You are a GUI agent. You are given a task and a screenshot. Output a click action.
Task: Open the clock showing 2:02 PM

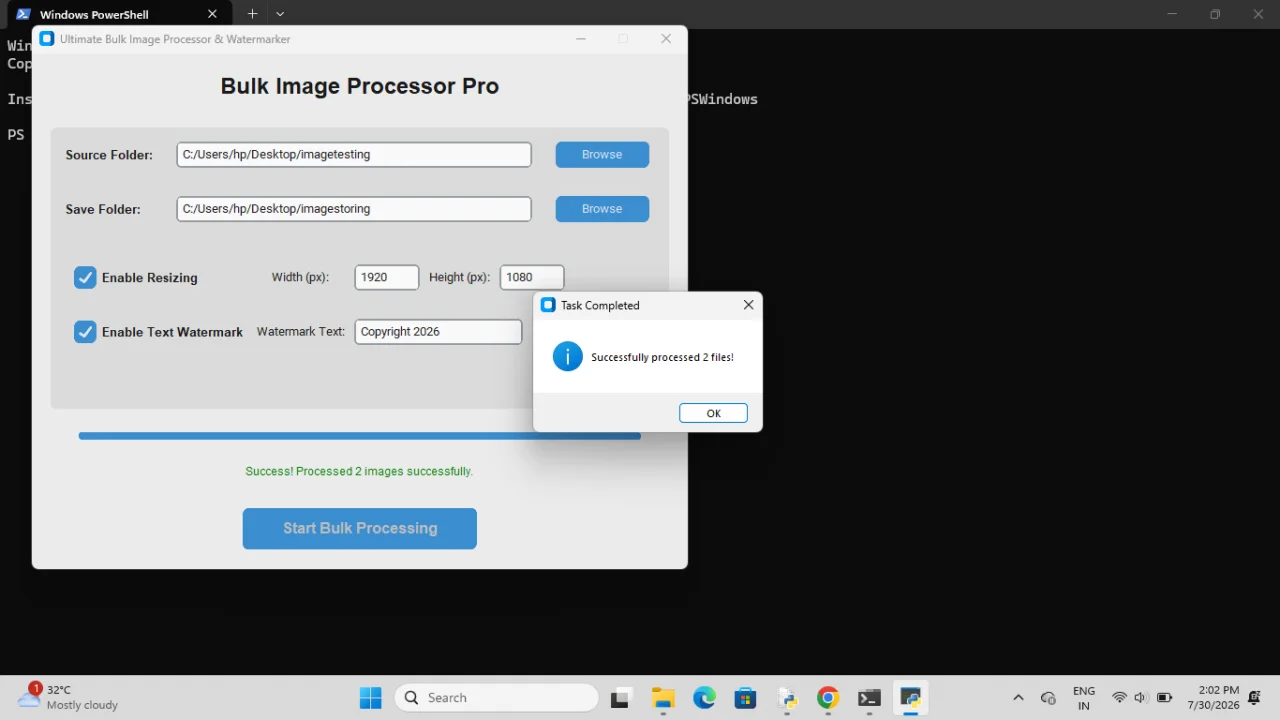pyautogui.click(x=1212, y=697)
